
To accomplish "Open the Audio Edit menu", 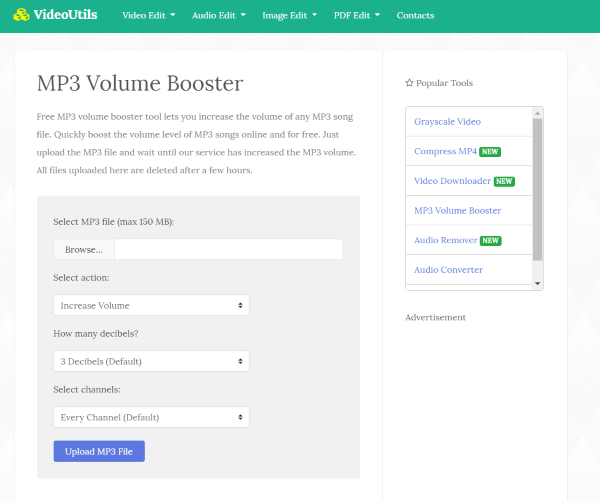I will [218, 15].
